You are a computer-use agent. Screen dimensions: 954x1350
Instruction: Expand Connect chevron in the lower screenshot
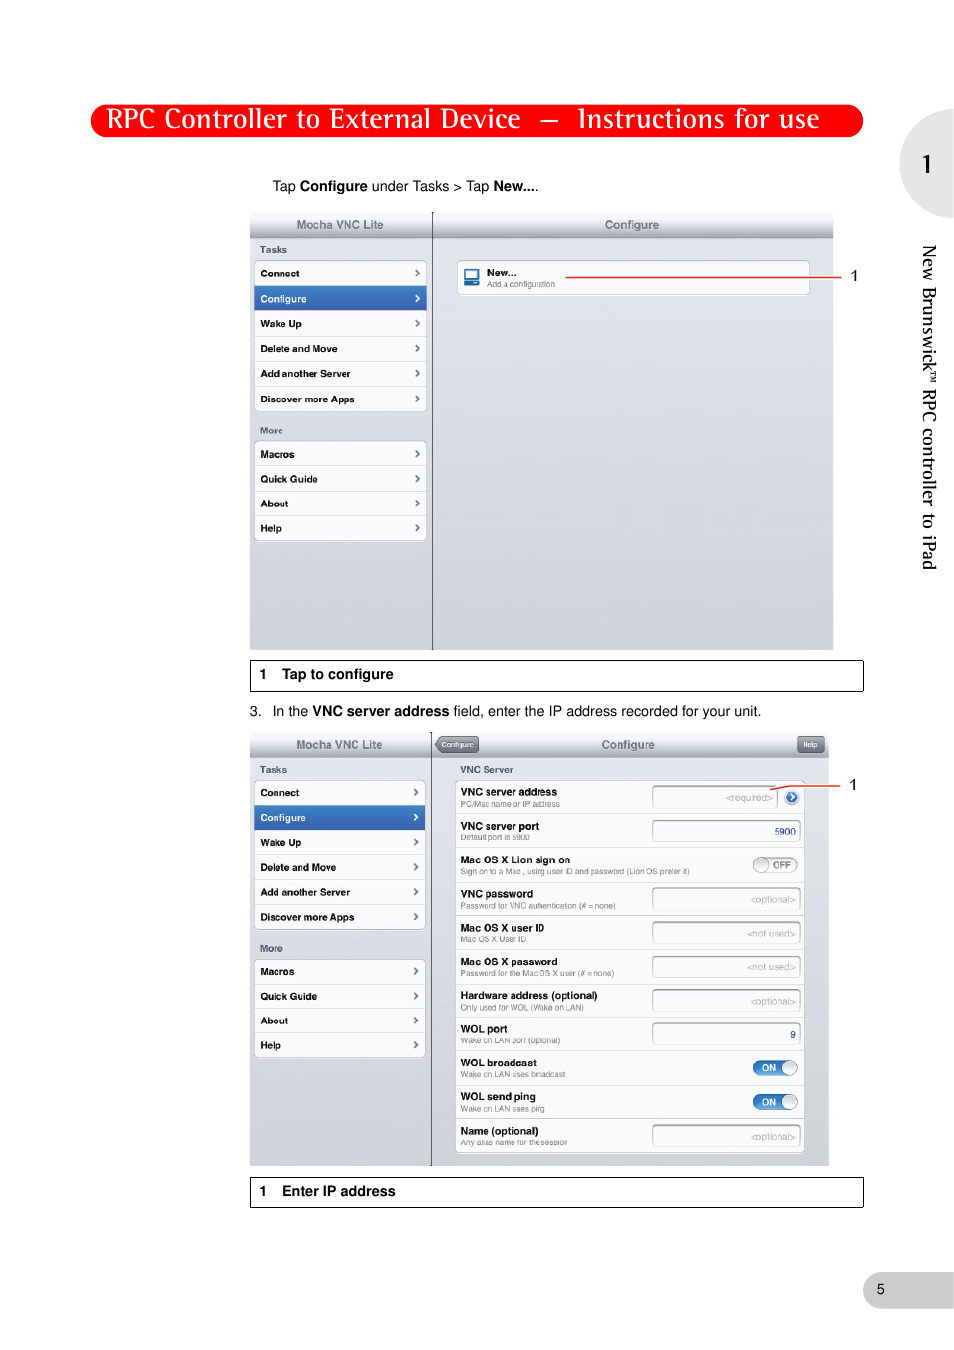[x=416, y=792]
